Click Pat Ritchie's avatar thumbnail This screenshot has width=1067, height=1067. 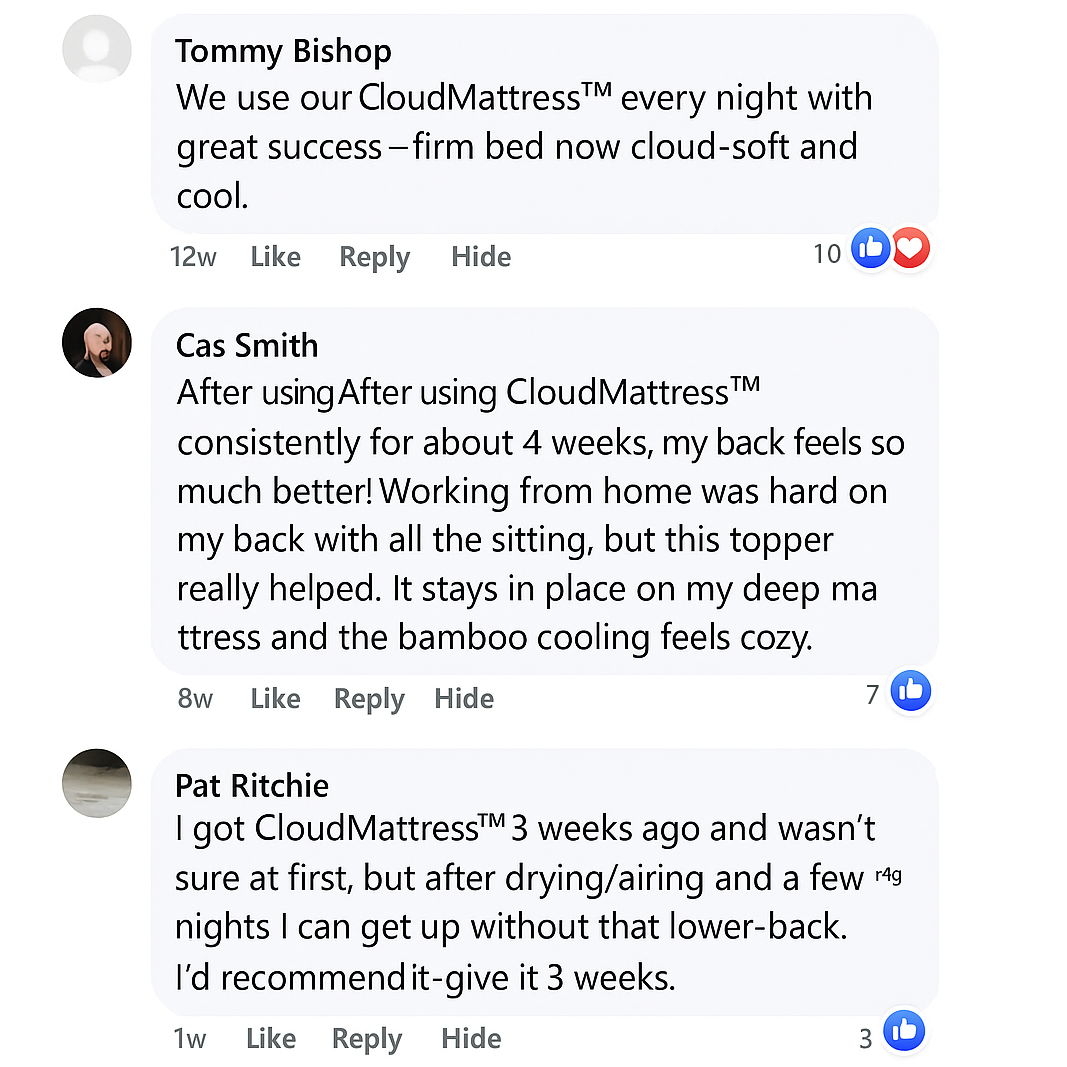(x=97, y=783)
